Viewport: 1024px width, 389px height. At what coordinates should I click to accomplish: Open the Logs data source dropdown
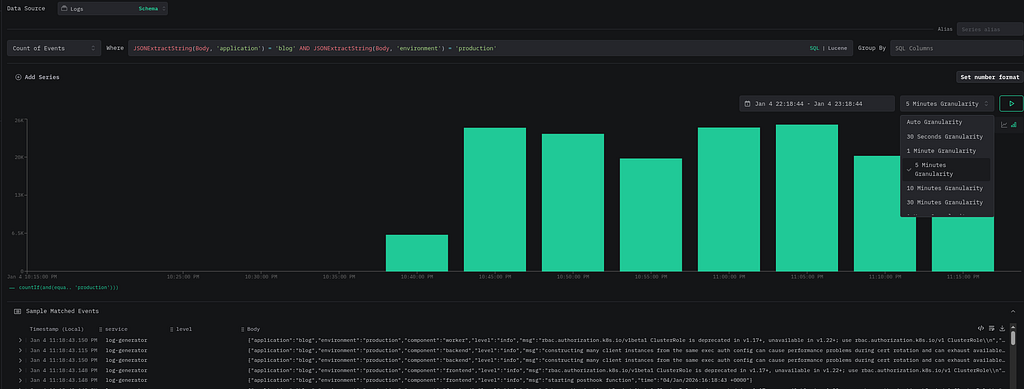(112, 8)
